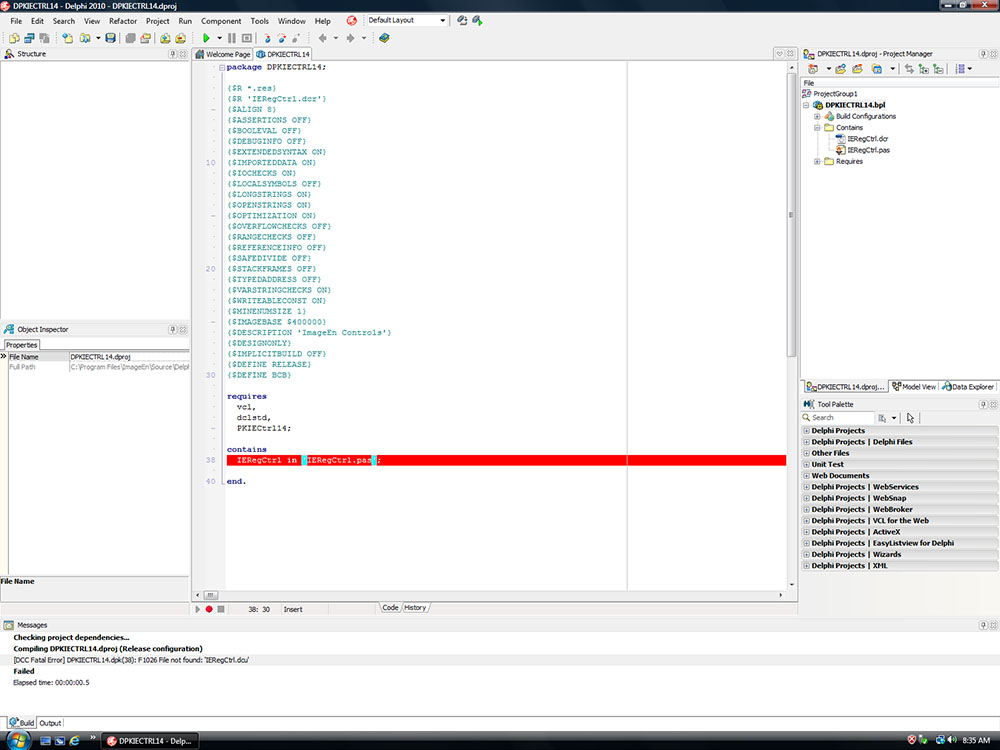Screen dimensions: 1000x750
Task: Pin the Structure panel
Action: click(x=172, y=54)
